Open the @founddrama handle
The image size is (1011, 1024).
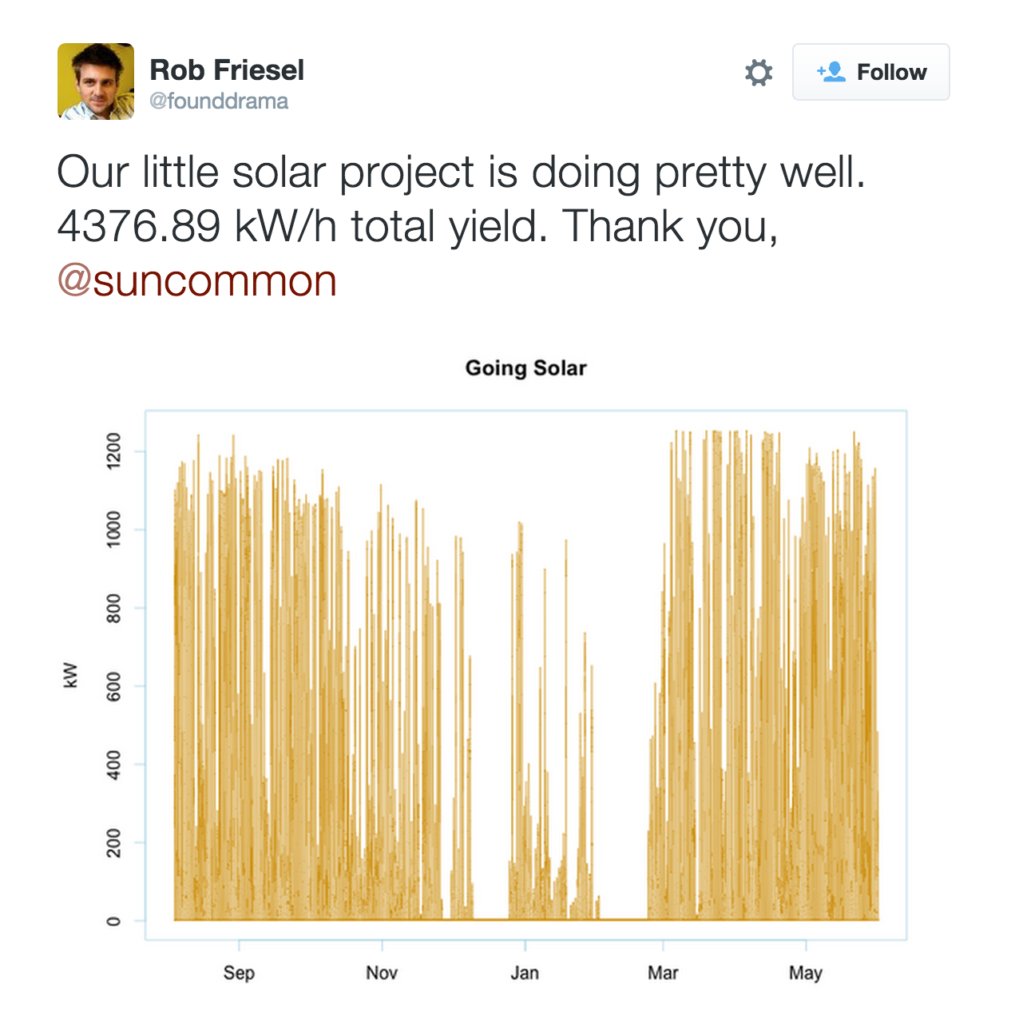(x=219, y=101)
